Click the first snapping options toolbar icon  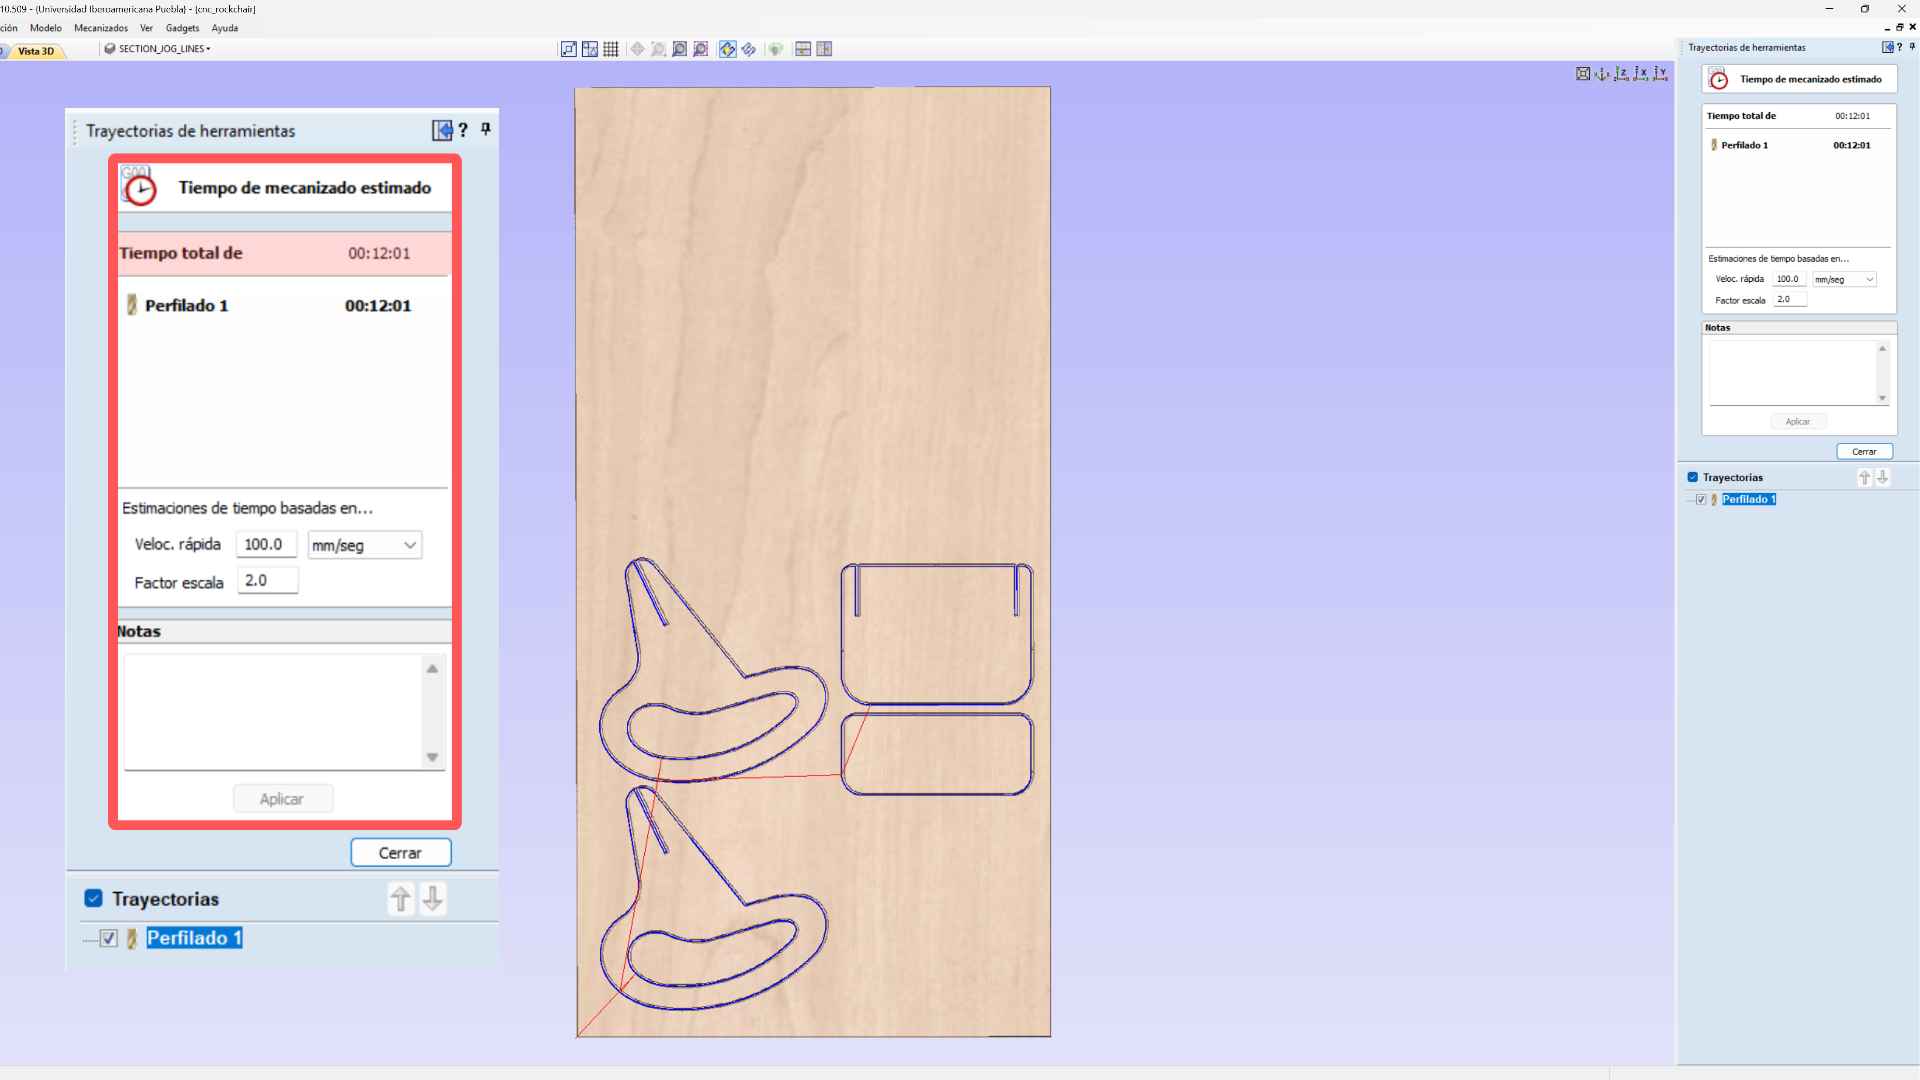569,49
